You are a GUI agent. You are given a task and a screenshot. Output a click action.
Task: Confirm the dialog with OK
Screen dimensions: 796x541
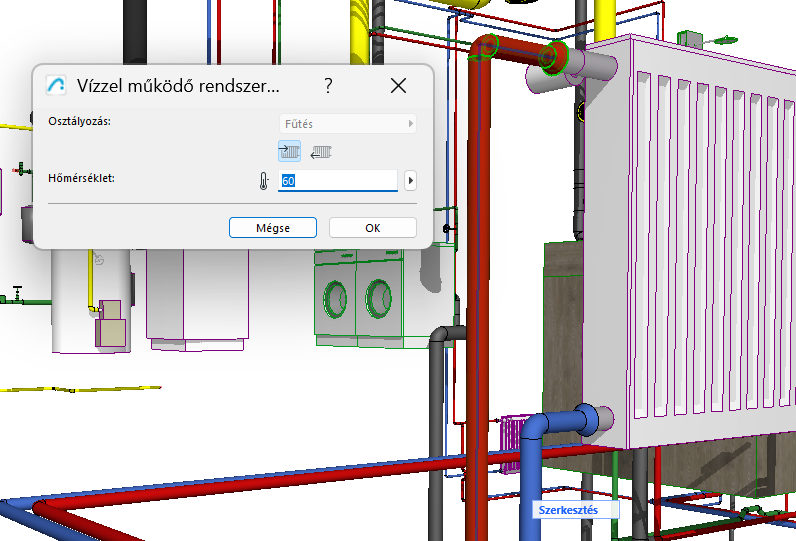coord(373,228)
